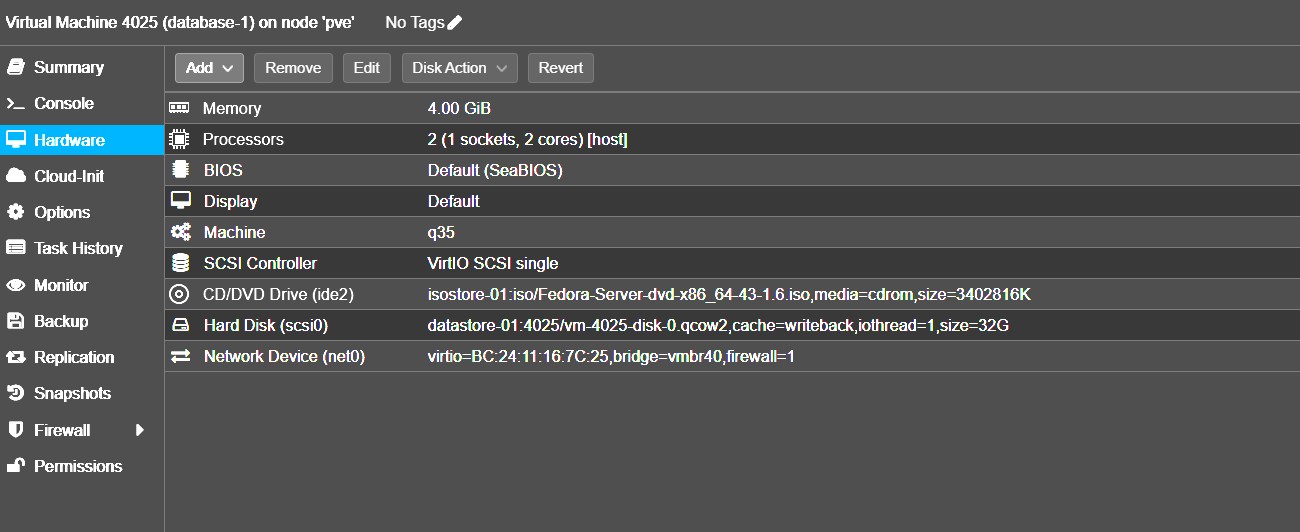Click the Processors CPU chip icon
The image size is (1300, 532).
pos(180,139)
